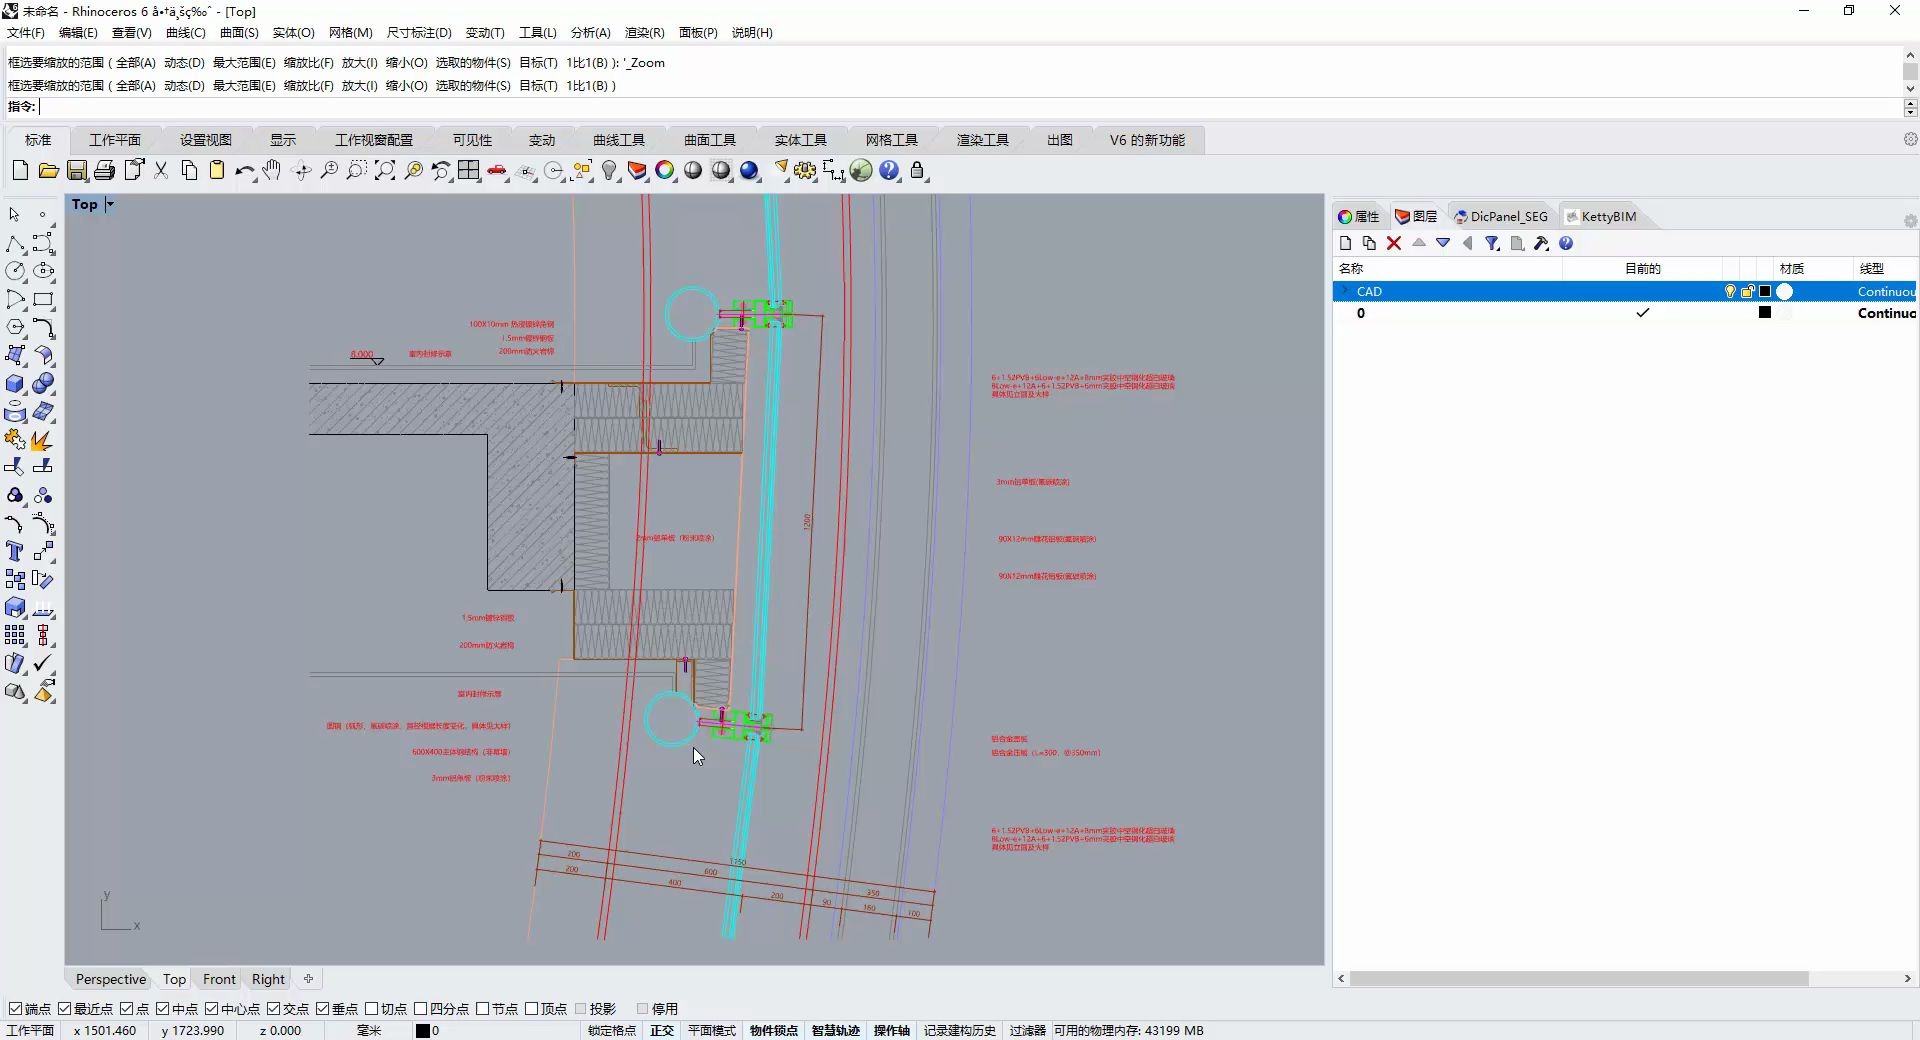This screenshot has width=1920, height=1040.
Task: Open the Top viewport dropdown arrow
Action: click(x=110, y=204)
